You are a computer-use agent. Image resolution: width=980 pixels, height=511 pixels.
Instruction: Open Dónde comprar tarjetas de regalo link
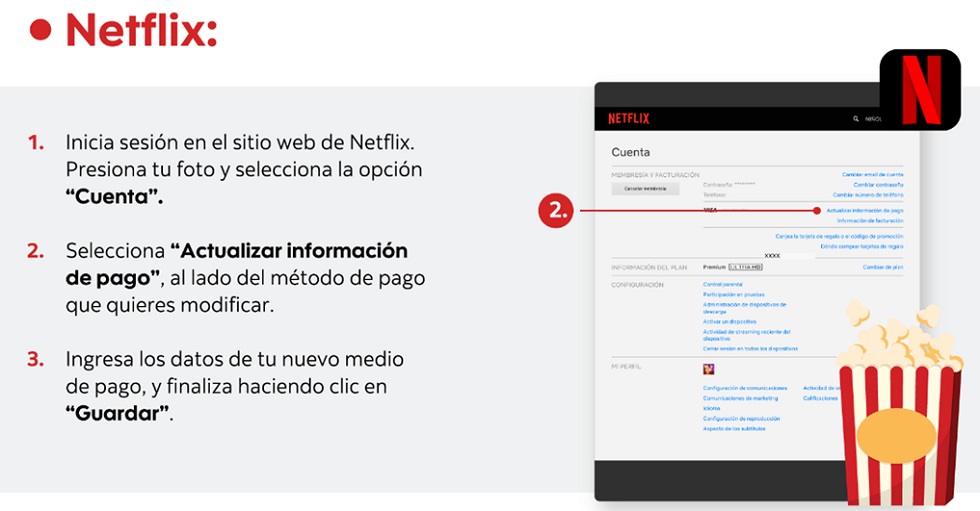click(x=862, y=247)
